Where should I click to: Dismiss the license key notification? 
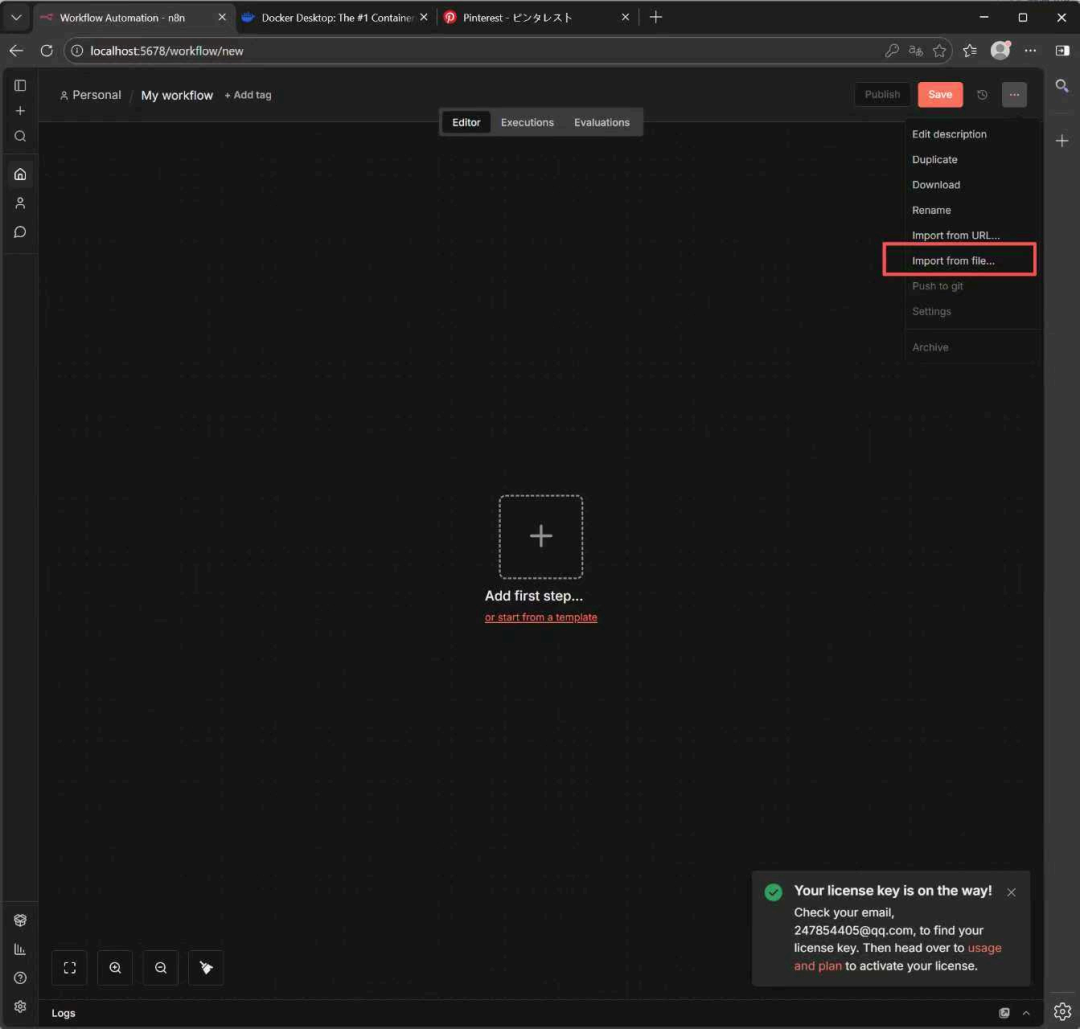(x=1011, y=892)
